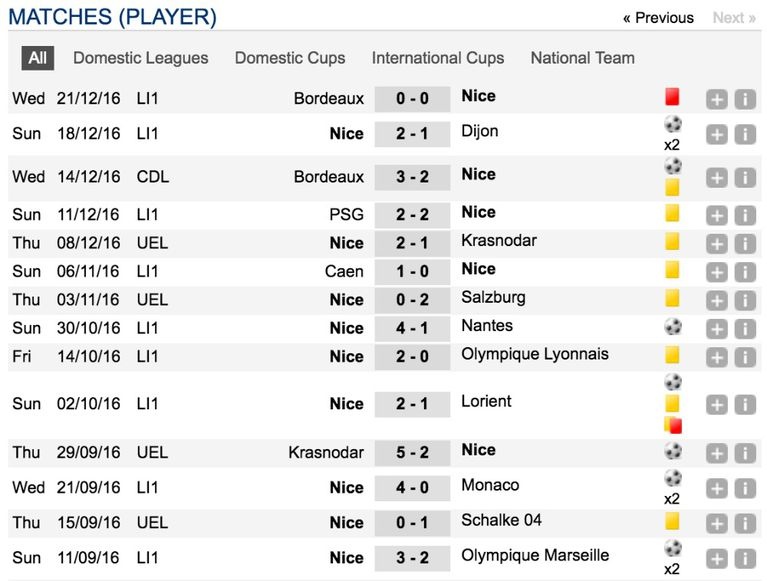Click the yellow card icon for PSG vs Nice
The image size is (767, 581).
pyautogui.click(x=672, y=212)
